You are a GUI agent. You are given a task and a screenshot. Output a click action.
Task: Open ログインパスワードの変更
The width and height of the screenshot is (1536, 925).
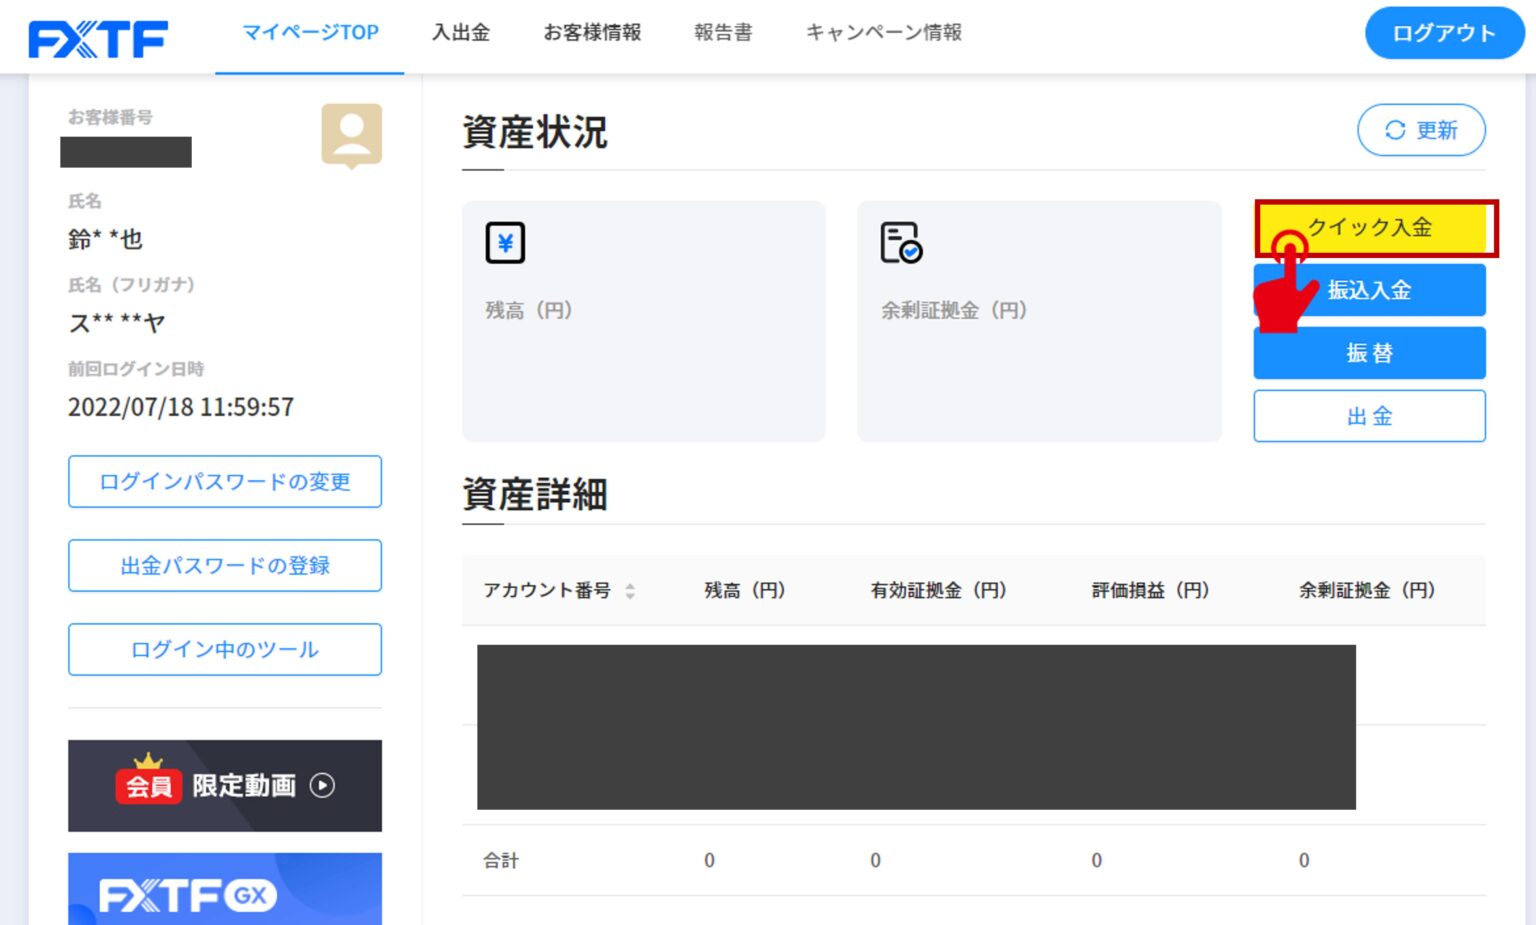[224, 482]
